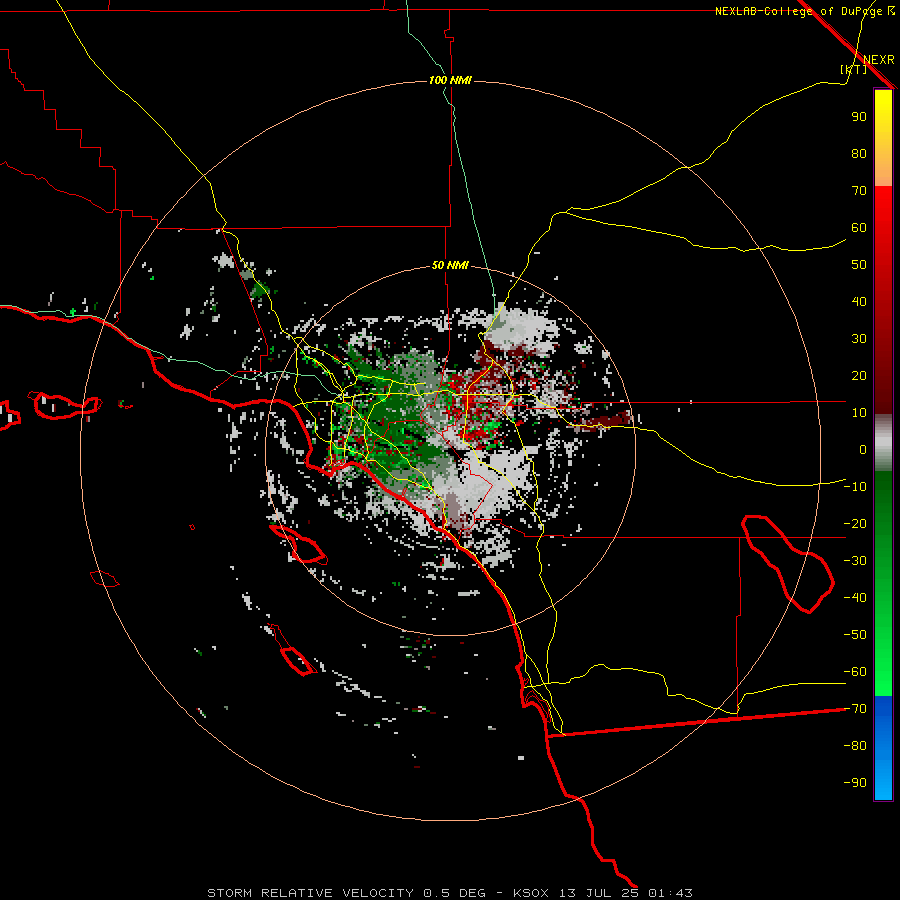Click the "STORM RELATIVE VELOCITY 0.5 DEG" caption
900x900 pixels.
[x=346, y=893]
